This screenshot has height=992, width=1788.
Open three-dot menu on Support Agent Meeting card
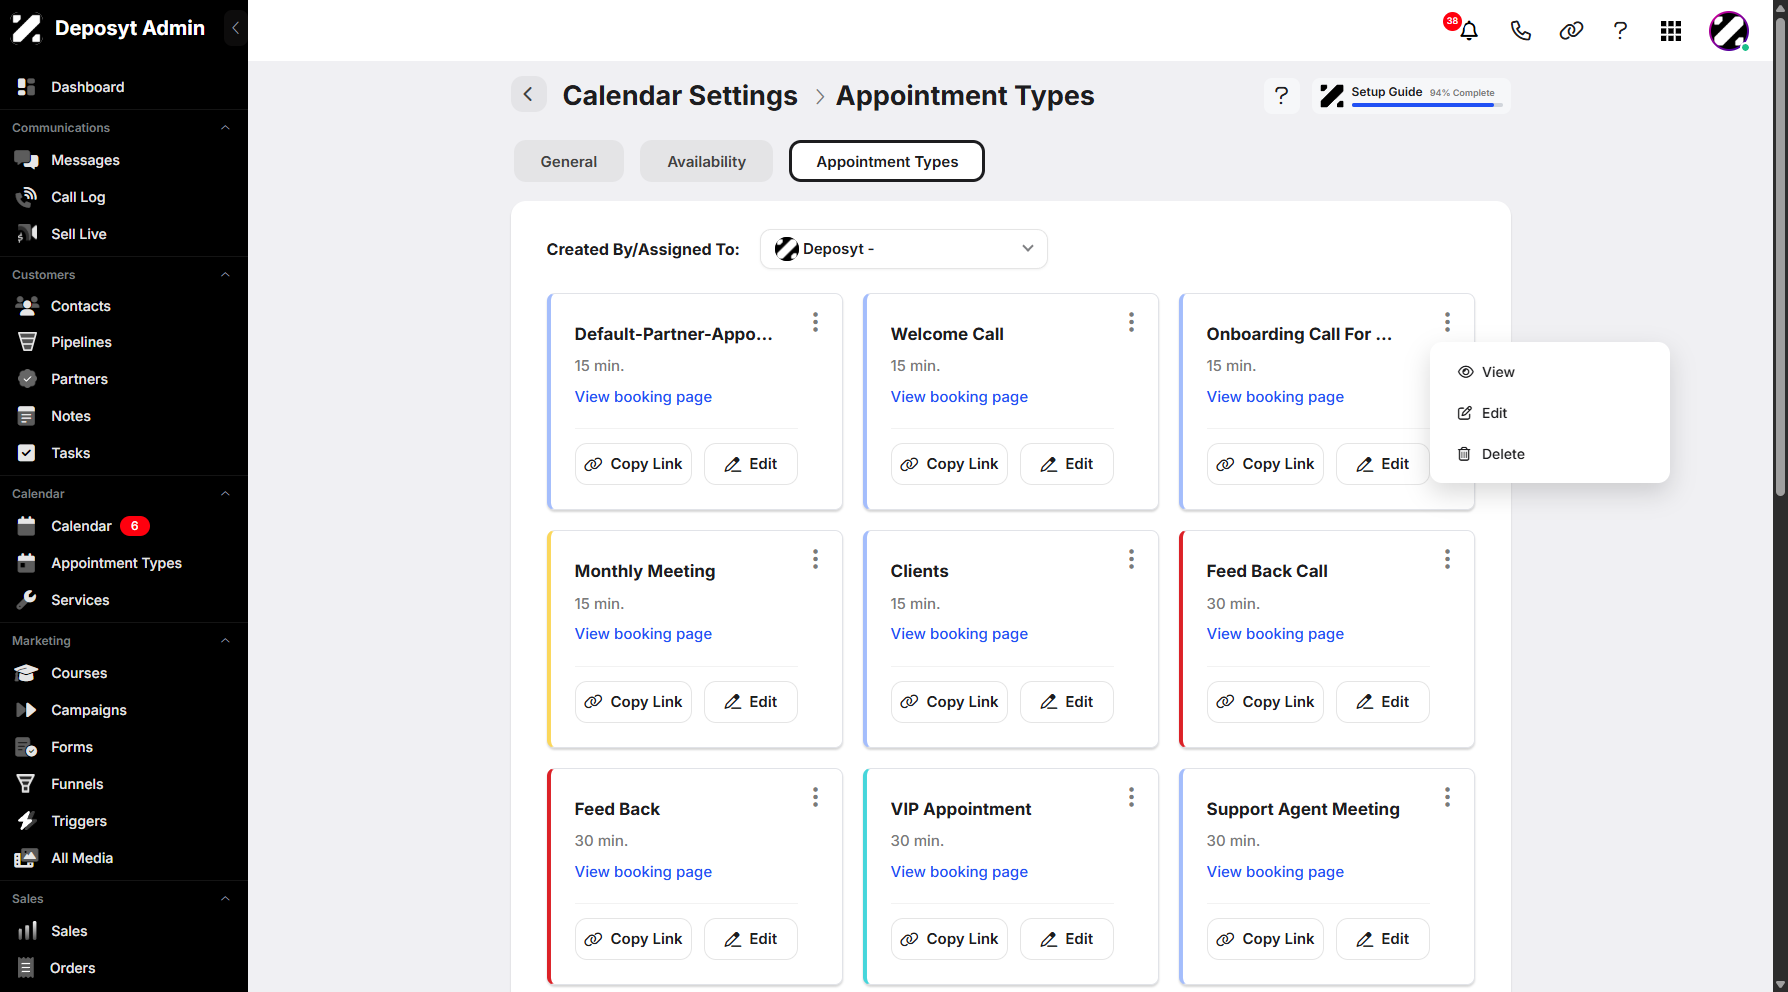click(1447, 797)
